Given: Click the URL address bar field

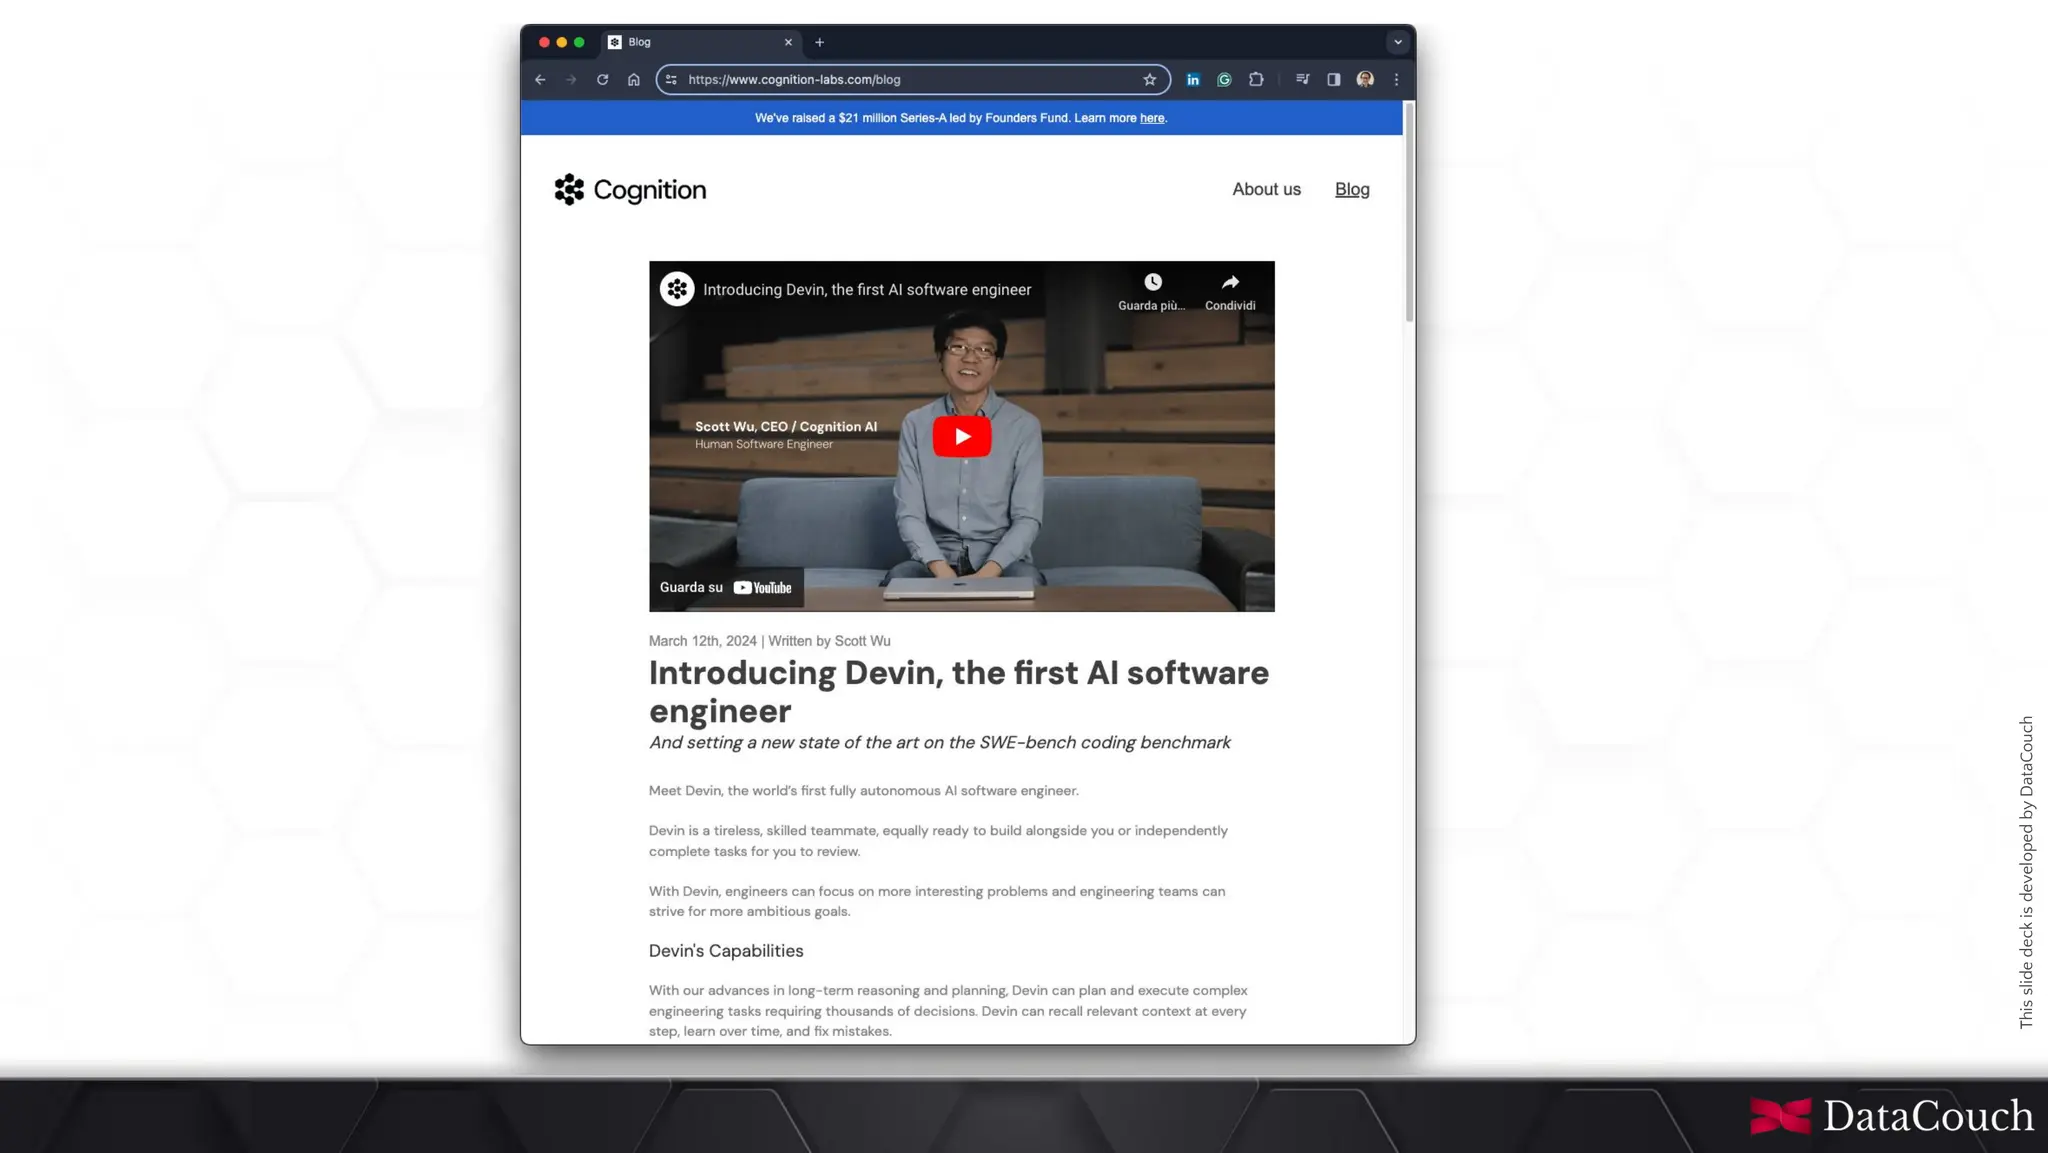Looking at the screenshot, I should [x=900, y=80].
